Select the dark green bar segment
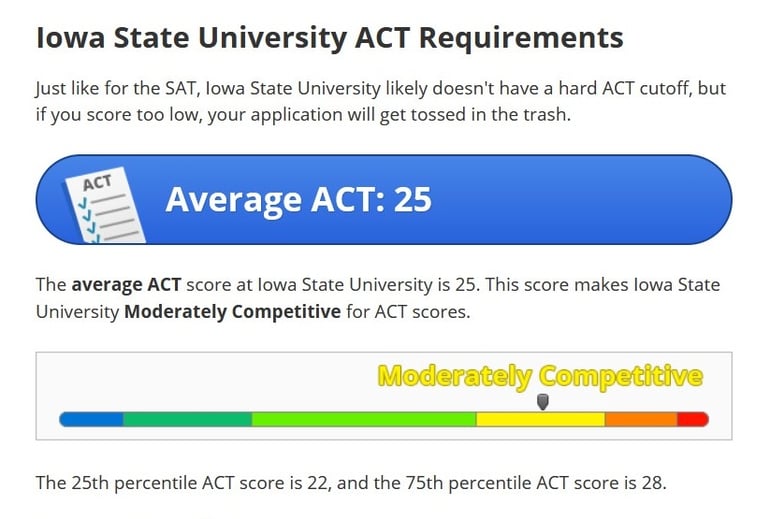Screen dimensions: 770x519 187,419
